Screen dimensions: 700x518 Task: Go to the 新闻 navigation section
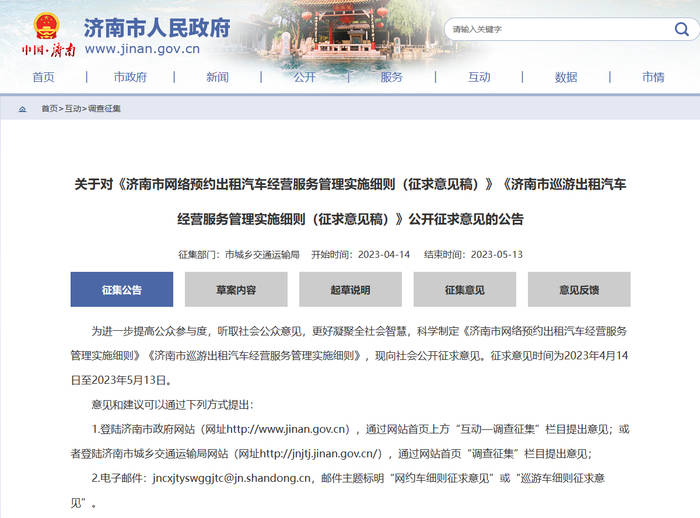click(x=217, y=77)
